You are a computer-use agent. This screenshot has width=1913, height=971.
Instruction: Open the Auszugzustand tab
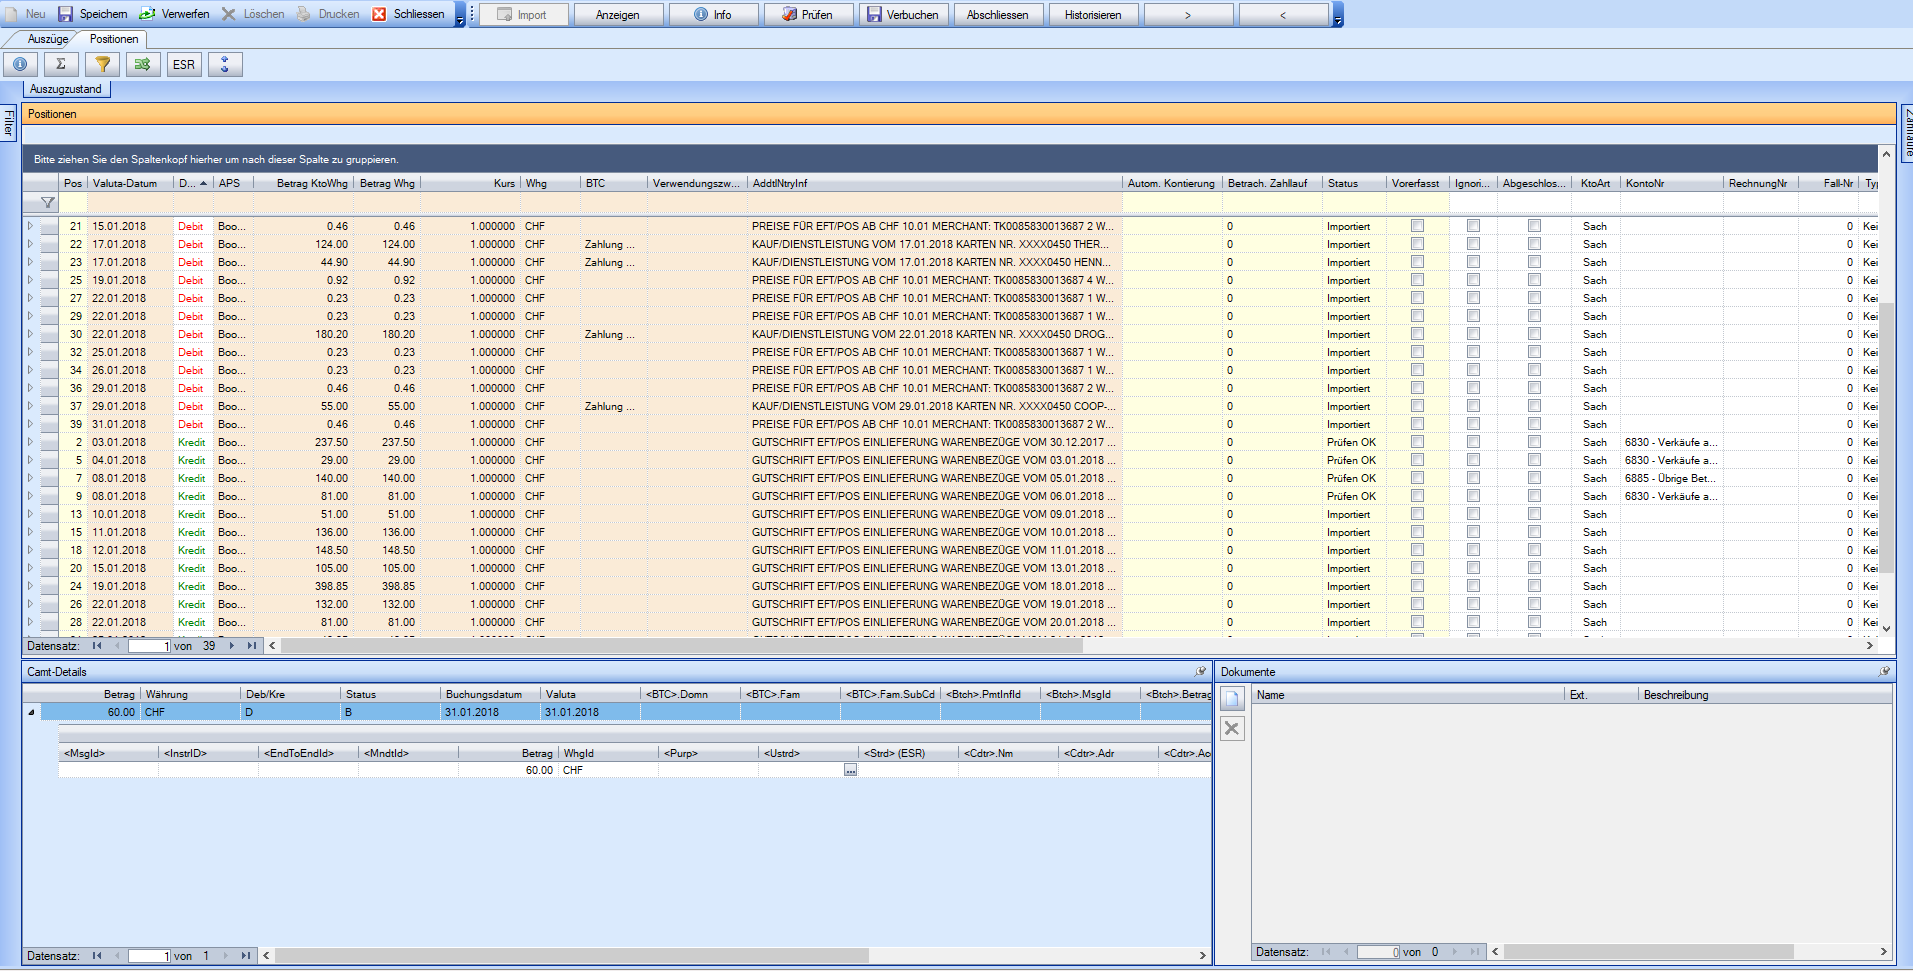(x=66, y=89)
